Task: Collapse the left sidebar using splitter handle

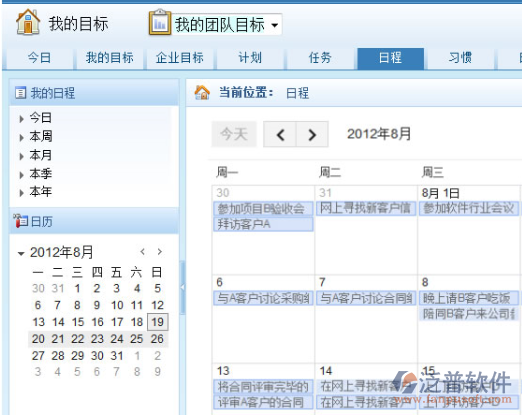Action: (x=182, y=287)
